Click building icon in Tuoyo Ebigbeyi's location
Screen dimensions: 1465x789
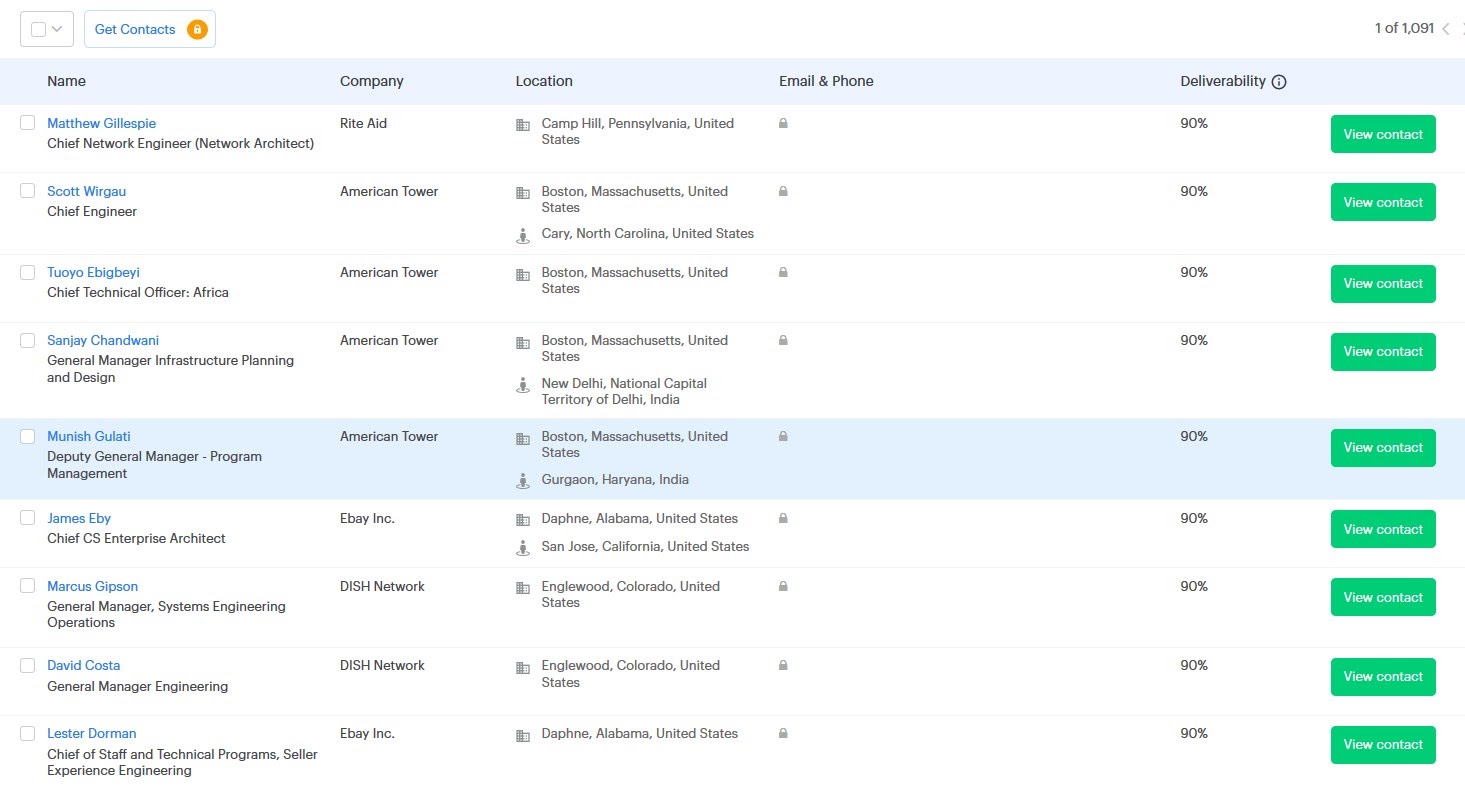(523, 274)
